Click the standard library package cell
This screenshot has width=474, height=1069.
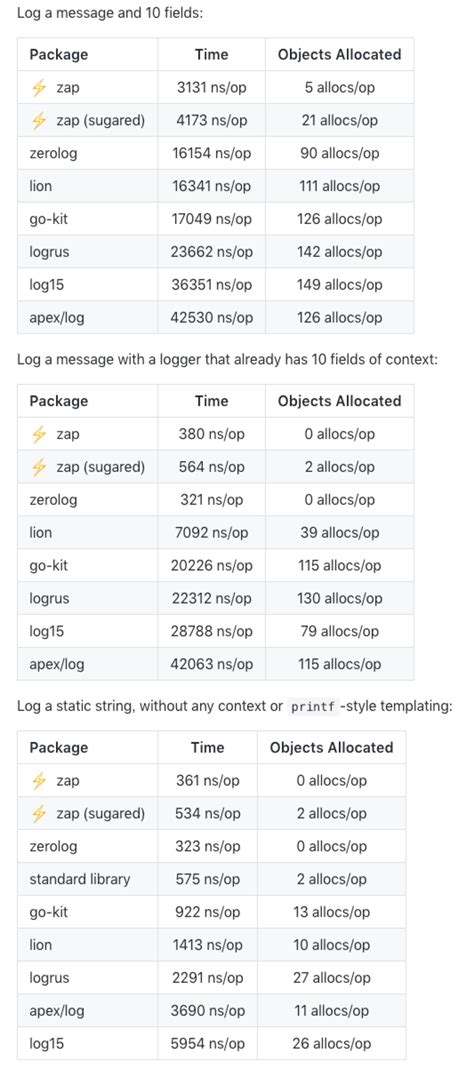coord(87,879)
